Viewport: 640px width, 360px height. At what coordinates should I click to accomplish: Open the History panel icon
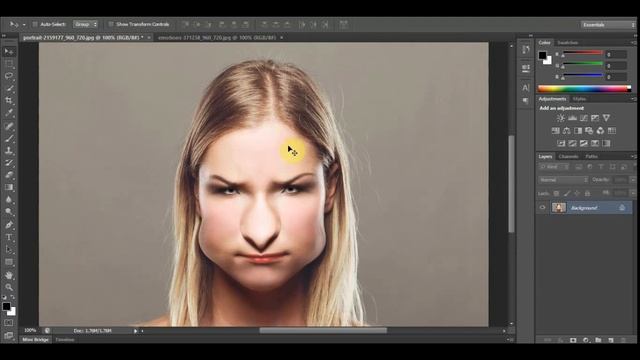coord(526,50)
